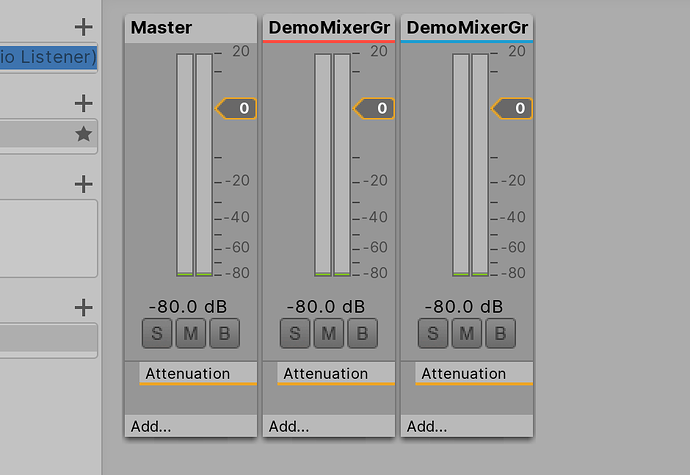Select Attenuation on the red-underlined DemoMixerGr strip
The height and width of the screenshot is (475, 690).
[336, 373]
